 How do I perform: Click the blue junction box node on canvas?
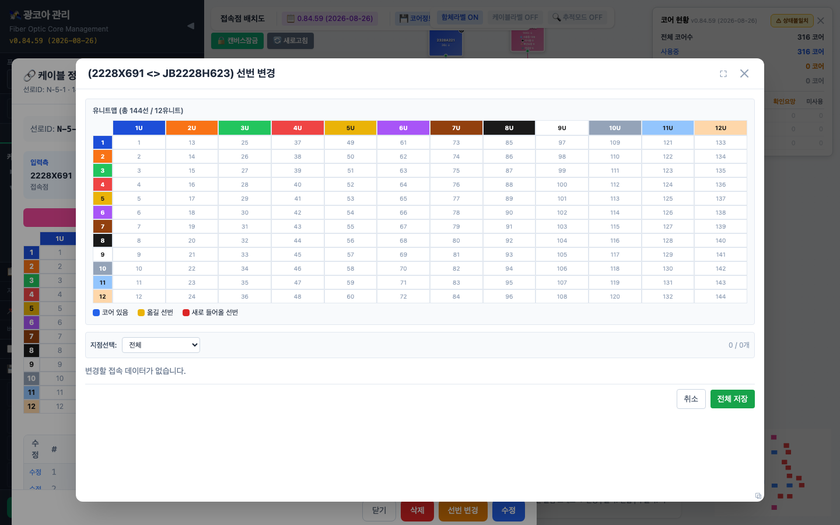click(x=445, y=42)
